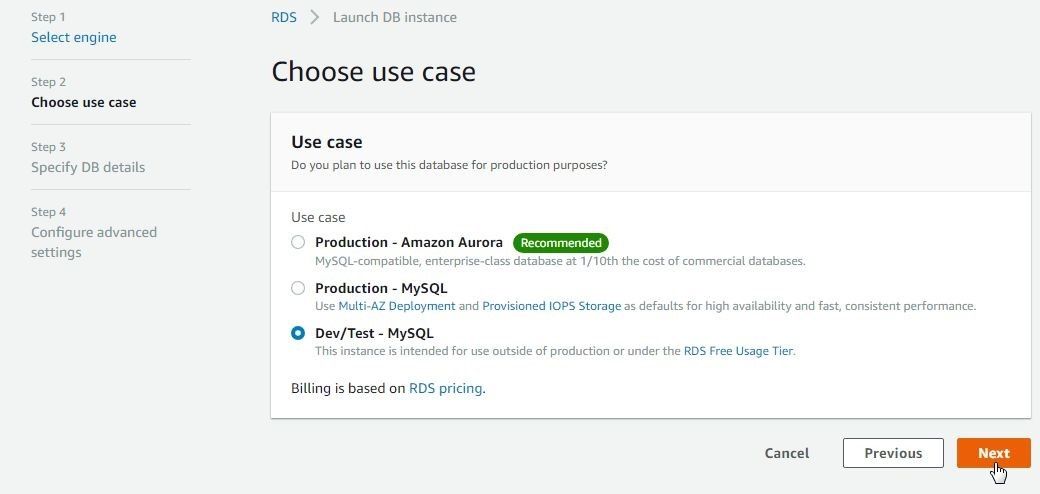
Task: Toggle the Dev/Test - MySQL radio circle
Action: (x=298, y=333)
